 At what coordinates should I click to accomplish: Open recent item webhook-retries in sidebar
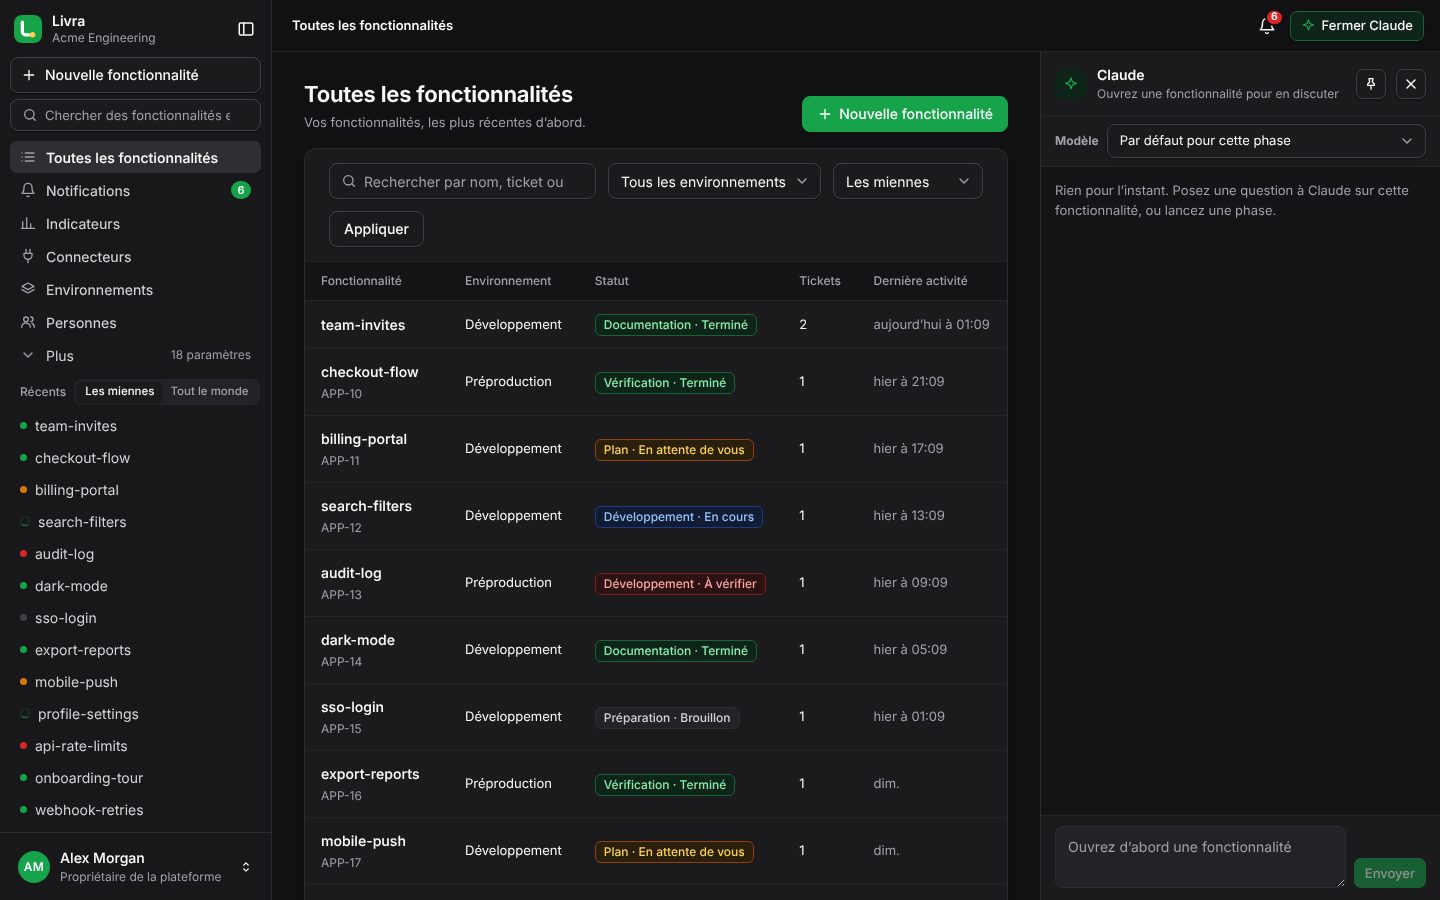tap(135, 810)
